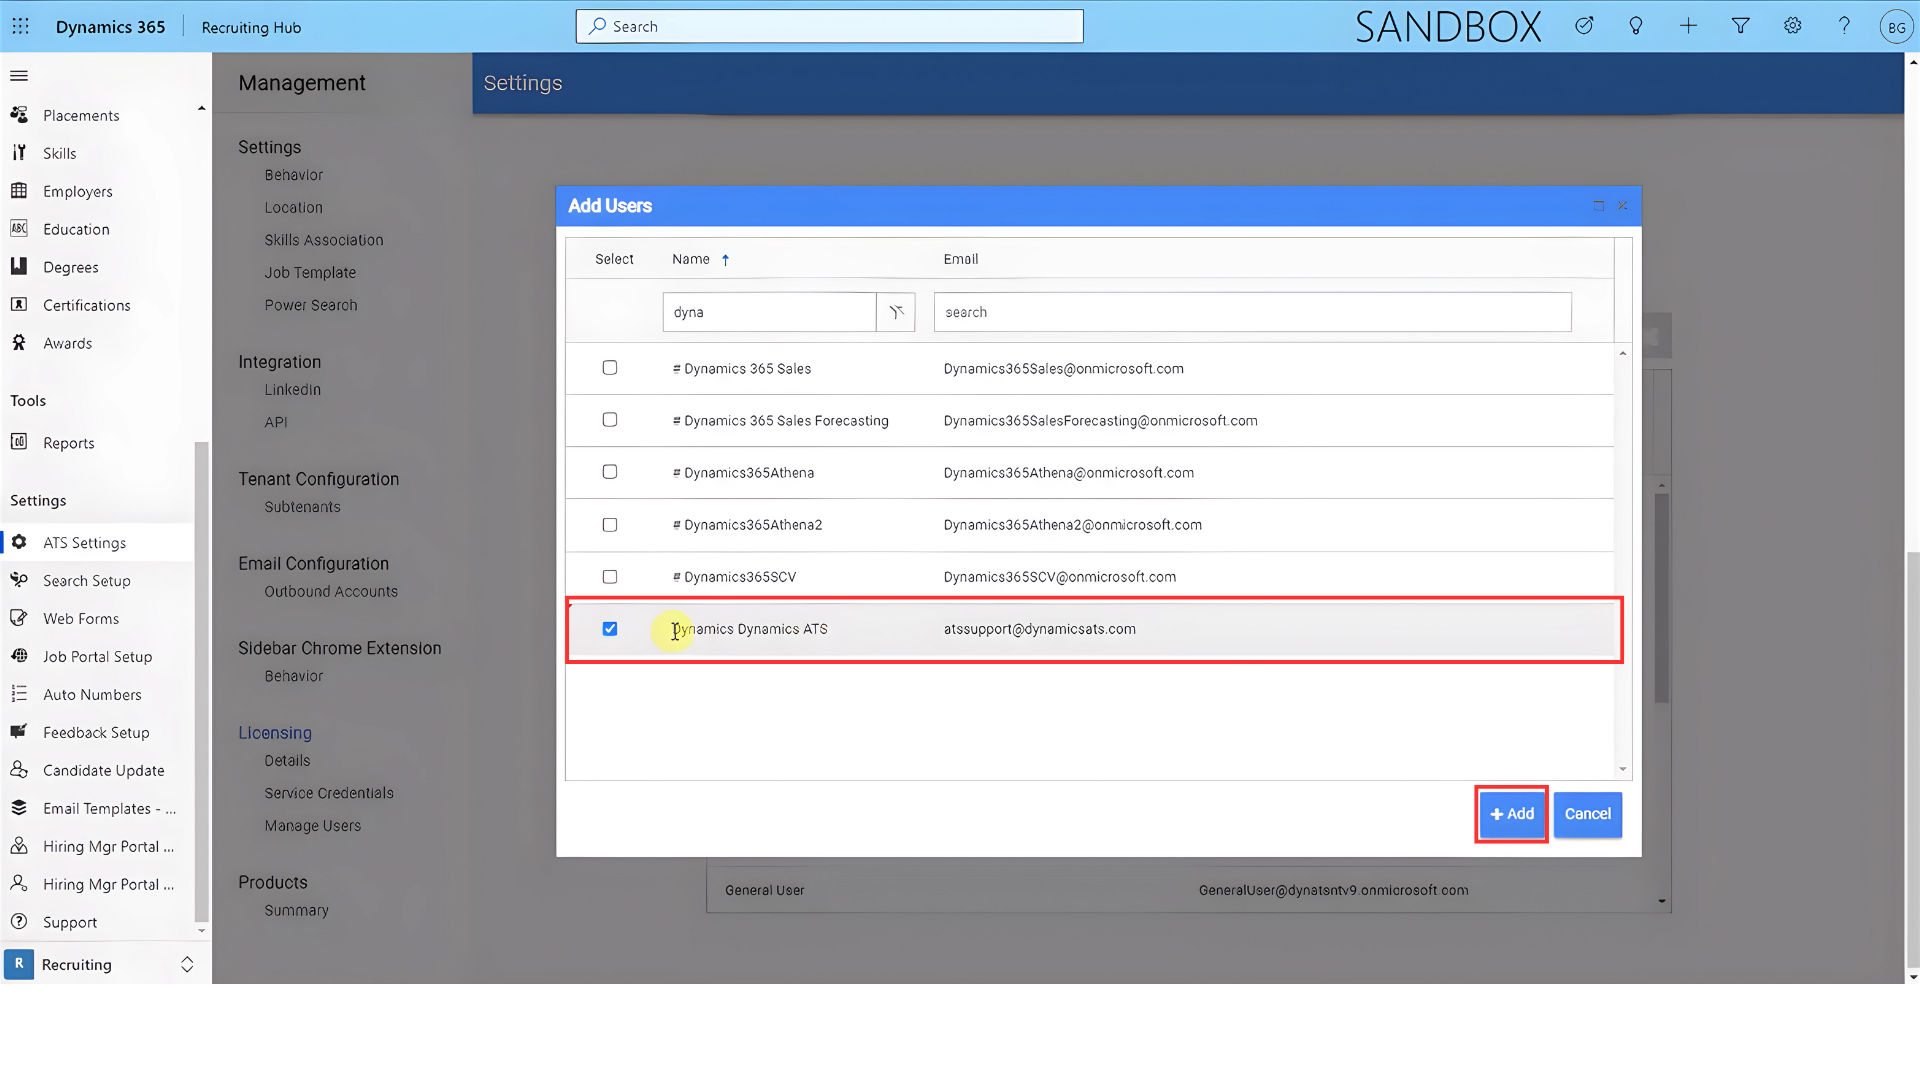Click Cancel in the Add Users dialog
The width and height of the screenshot is (1920, 1080).
1588,814
